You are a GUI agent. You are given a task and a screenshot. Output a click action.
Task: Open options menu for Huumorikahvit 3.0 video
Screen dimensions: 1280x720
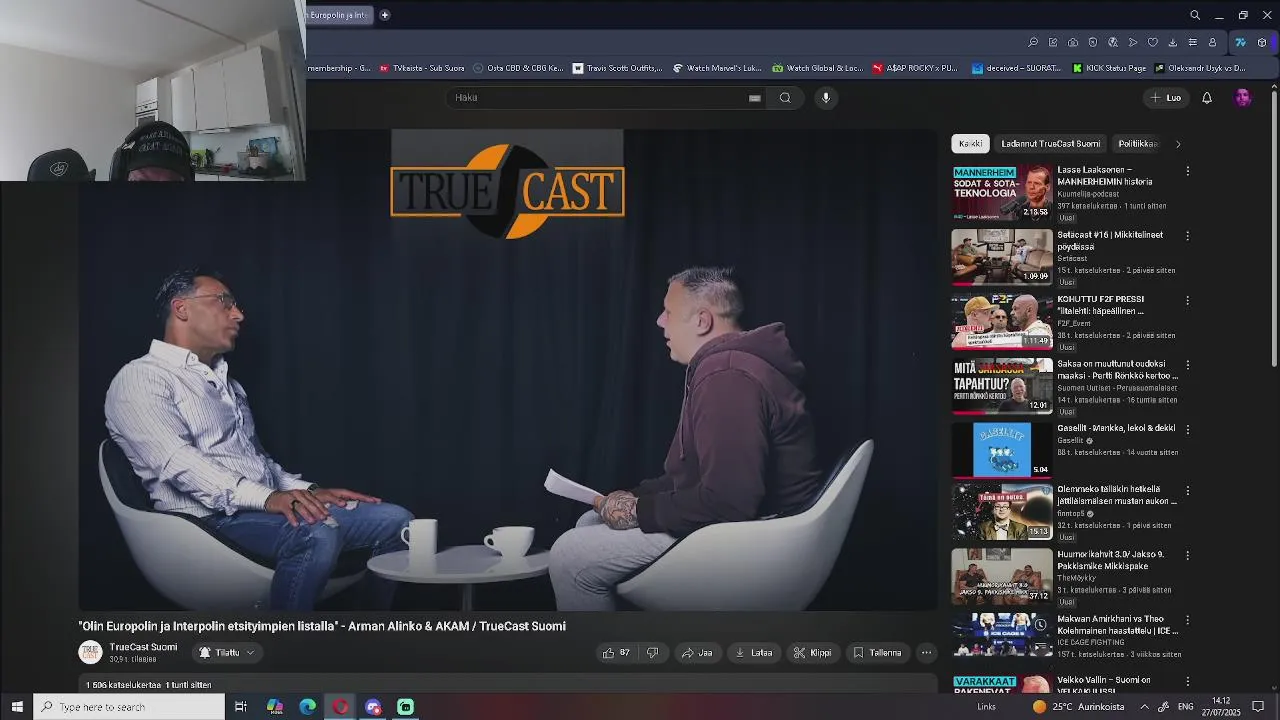pos(1187,555)
